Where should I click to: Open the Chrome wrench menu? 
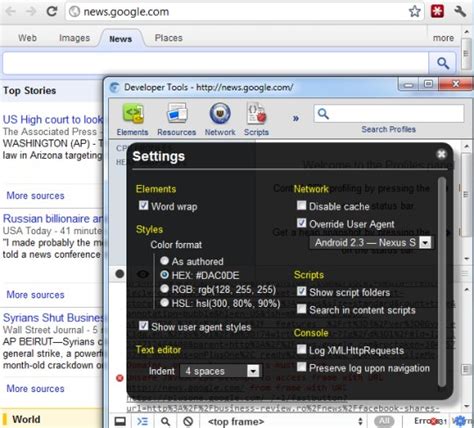(461, 12)
